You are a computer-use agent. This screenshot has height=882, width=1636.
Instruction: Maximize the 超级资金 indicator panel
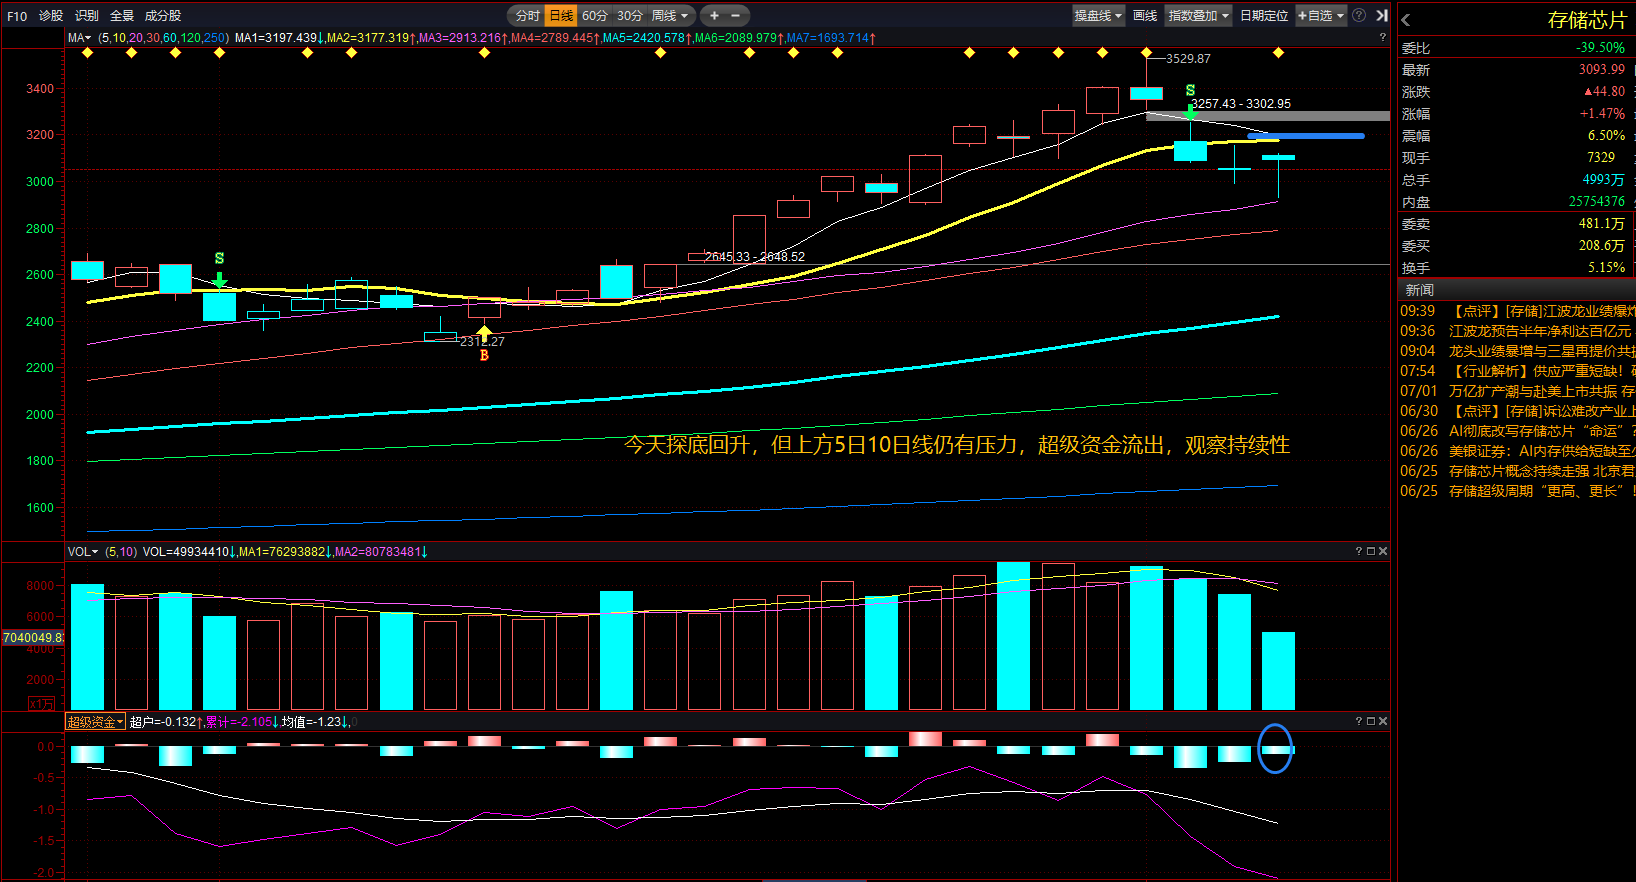(1371, 721)
